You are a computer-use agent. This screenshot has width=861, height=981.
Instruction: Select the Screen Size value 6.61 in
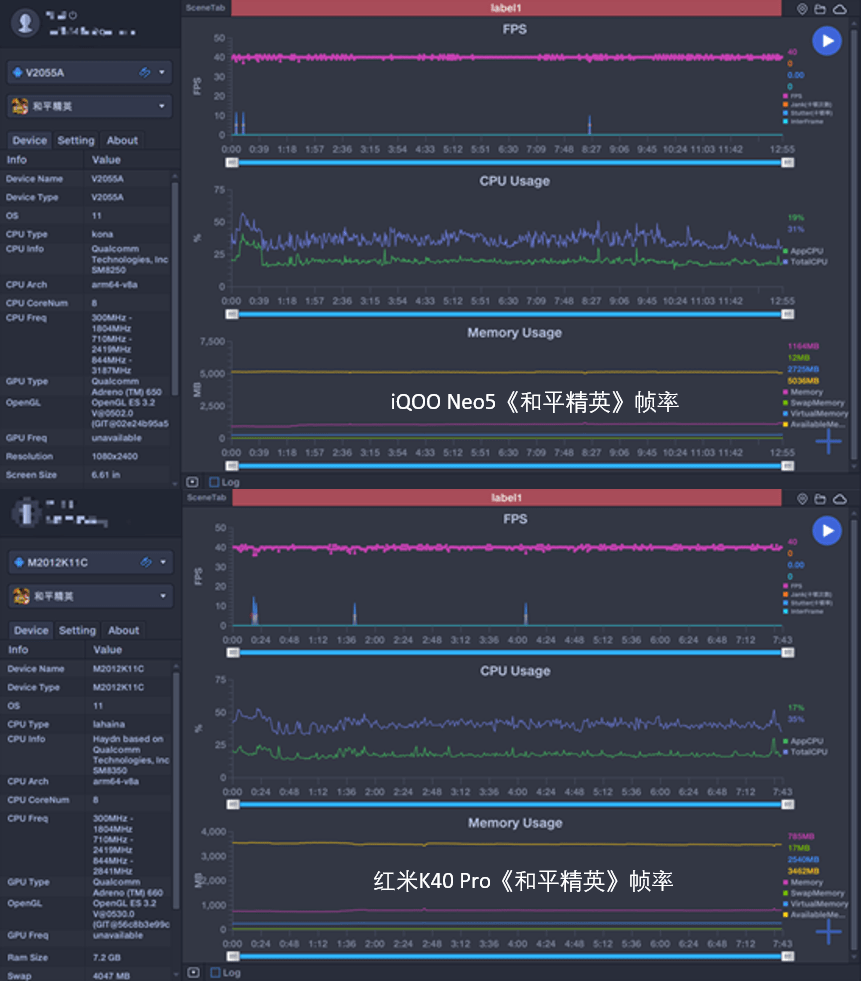106,475
